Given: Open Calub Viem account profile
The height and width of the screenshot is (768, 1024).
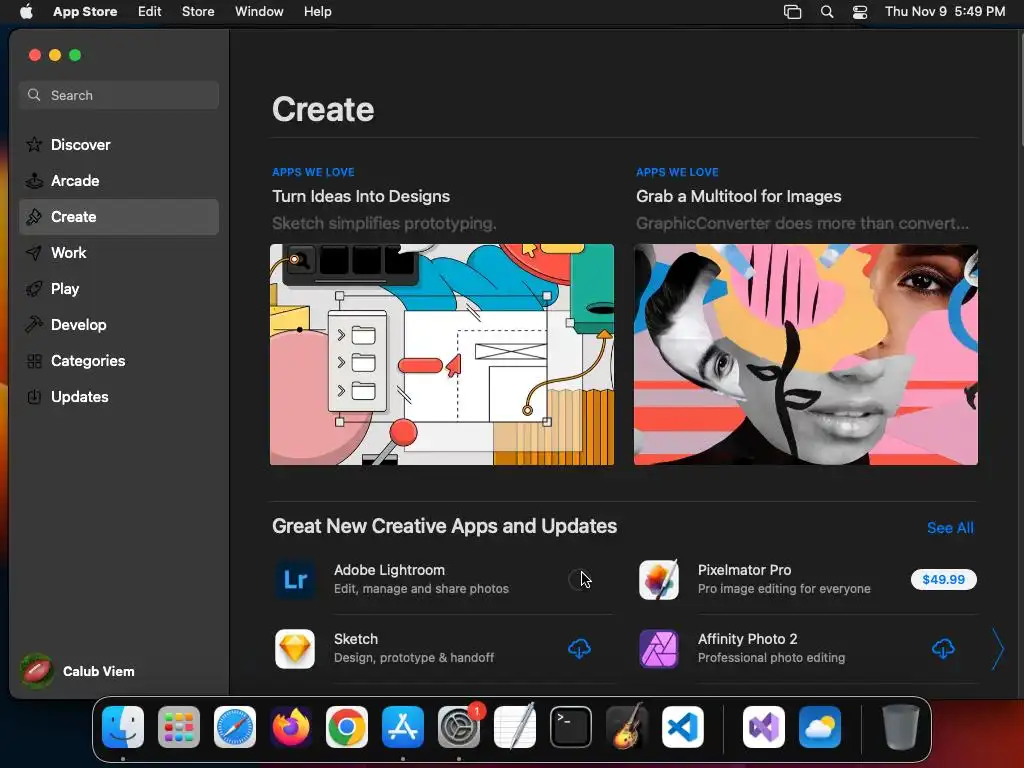Looking at the screenshot, I should tap(77, 671).
